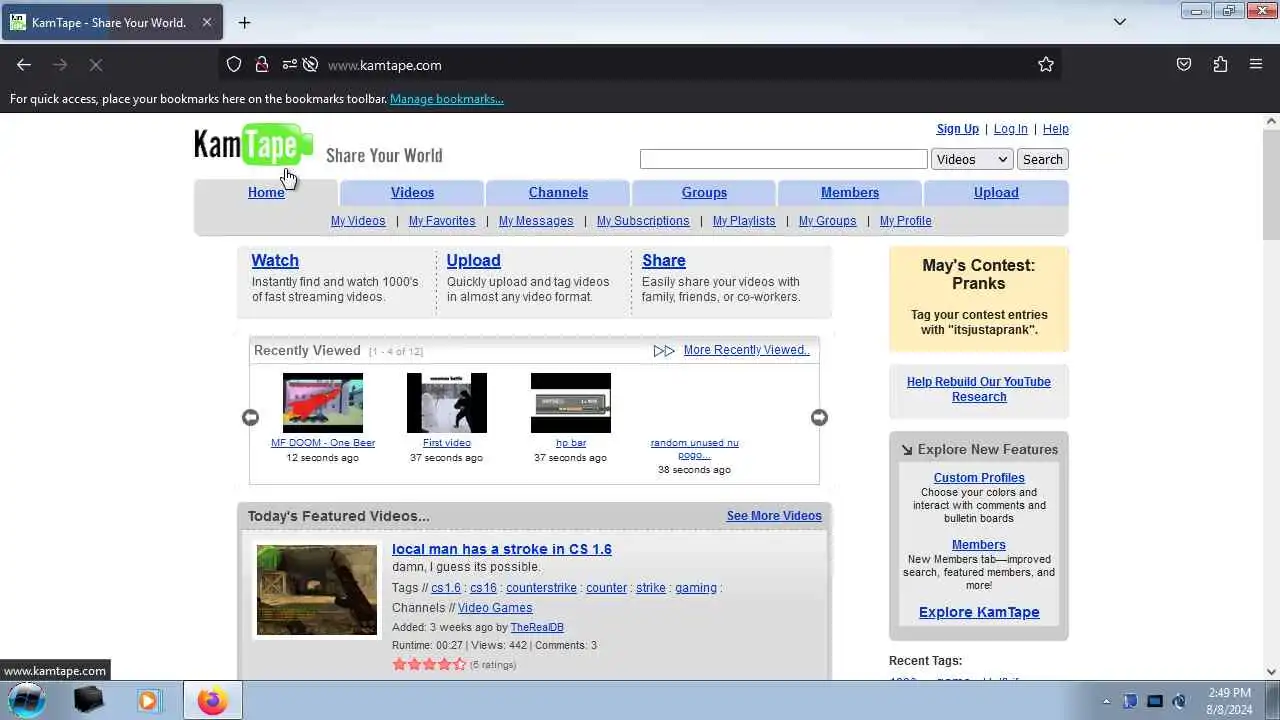
Task: Open My Profile submenu link
Action: (x=906, y=221)
